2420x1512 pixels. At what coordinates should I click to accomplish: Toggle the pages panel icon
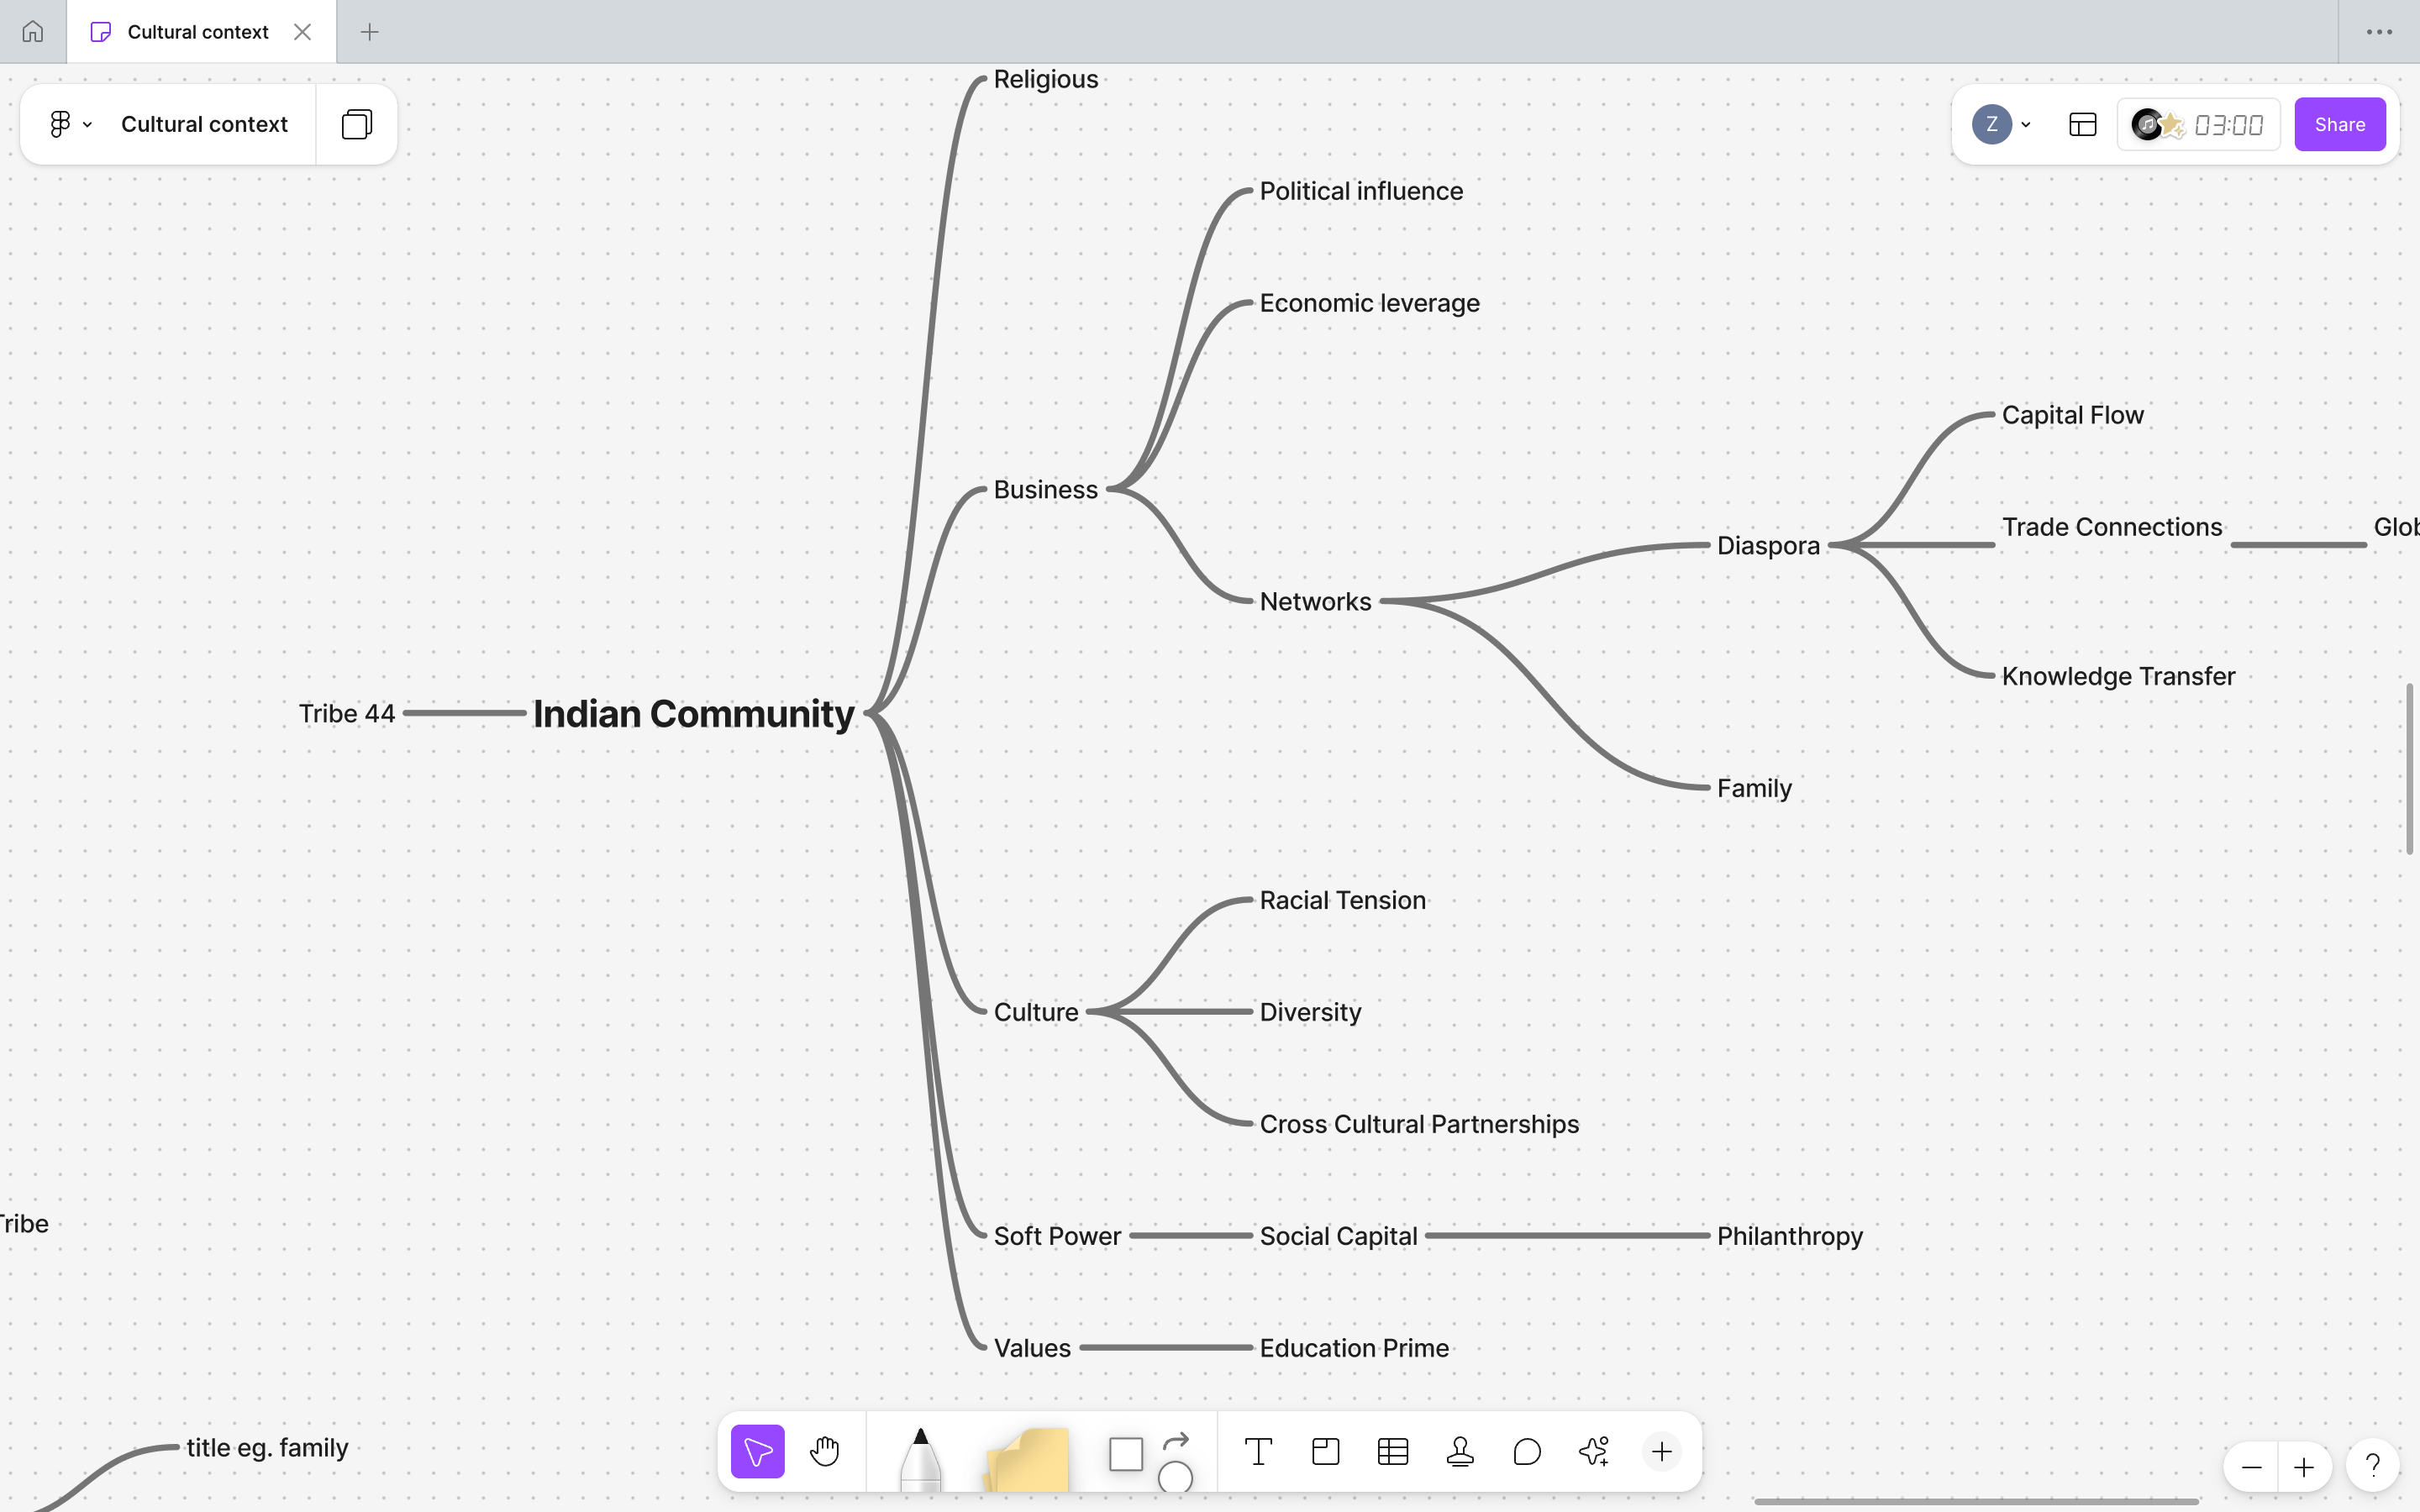pos(356,124)
